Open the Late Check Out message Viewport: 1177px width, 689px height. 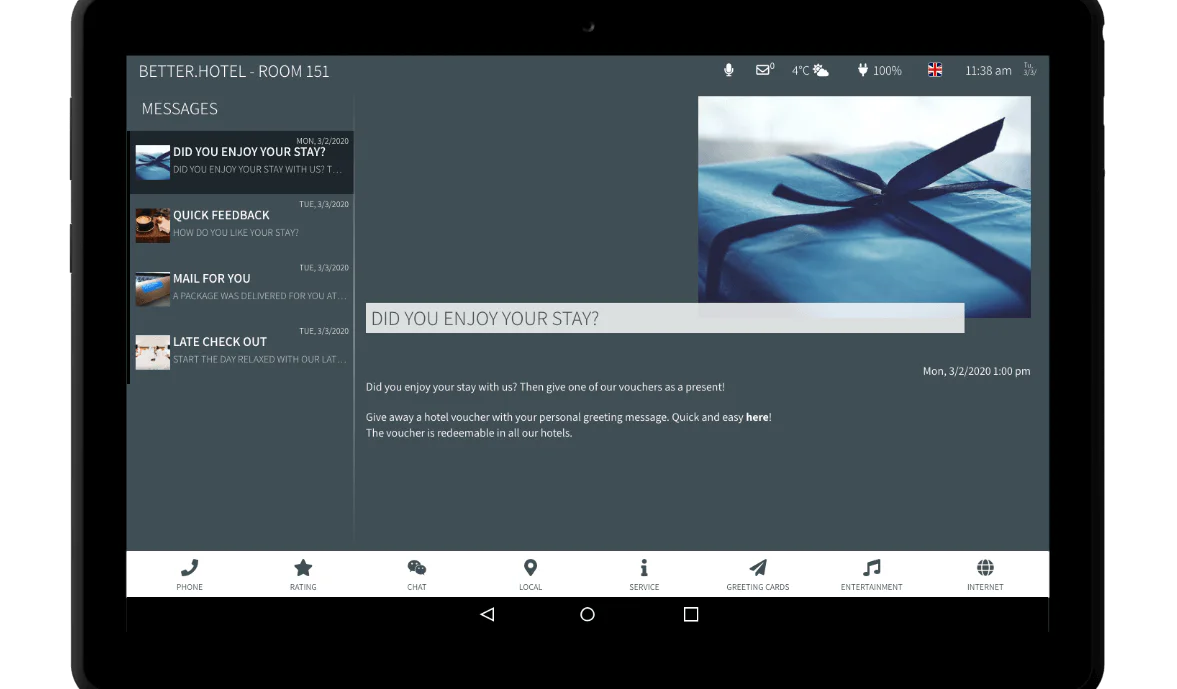241,352
